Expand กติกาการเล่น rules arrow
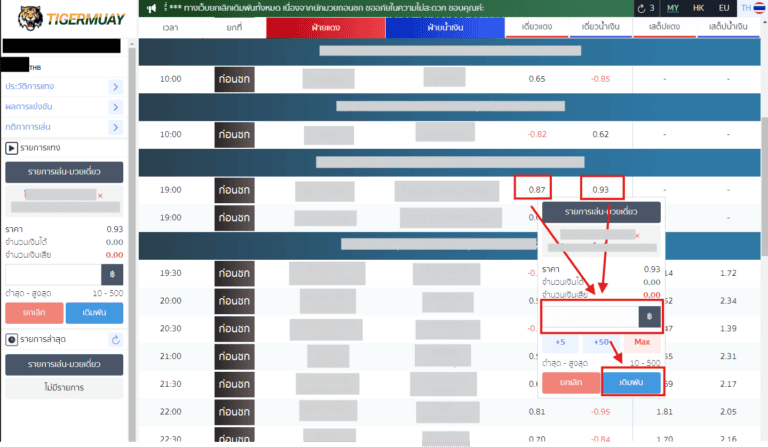This screenshot has height=447, width=768. click(x=116, y=127)
